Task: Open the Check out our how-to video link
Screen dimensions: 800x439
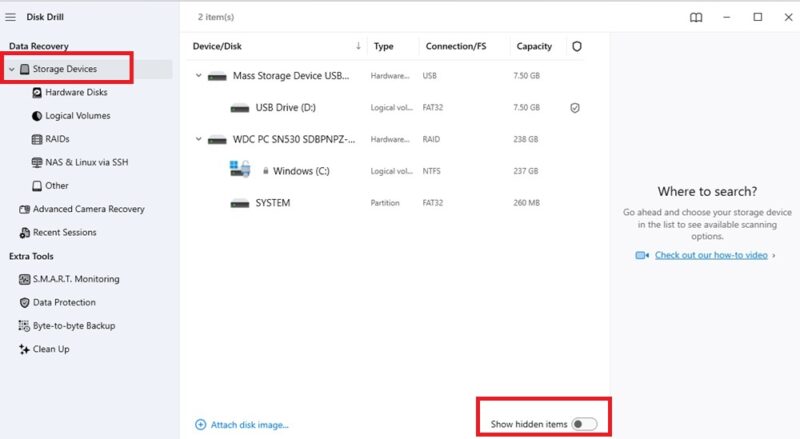Action: (710, 255)
